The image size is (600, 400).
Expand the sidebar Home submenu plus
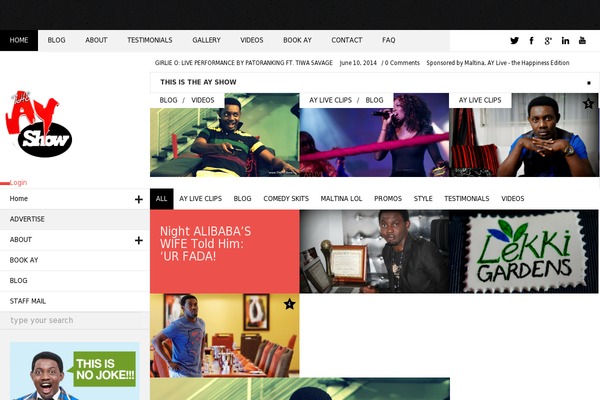[x=139, y=199]
